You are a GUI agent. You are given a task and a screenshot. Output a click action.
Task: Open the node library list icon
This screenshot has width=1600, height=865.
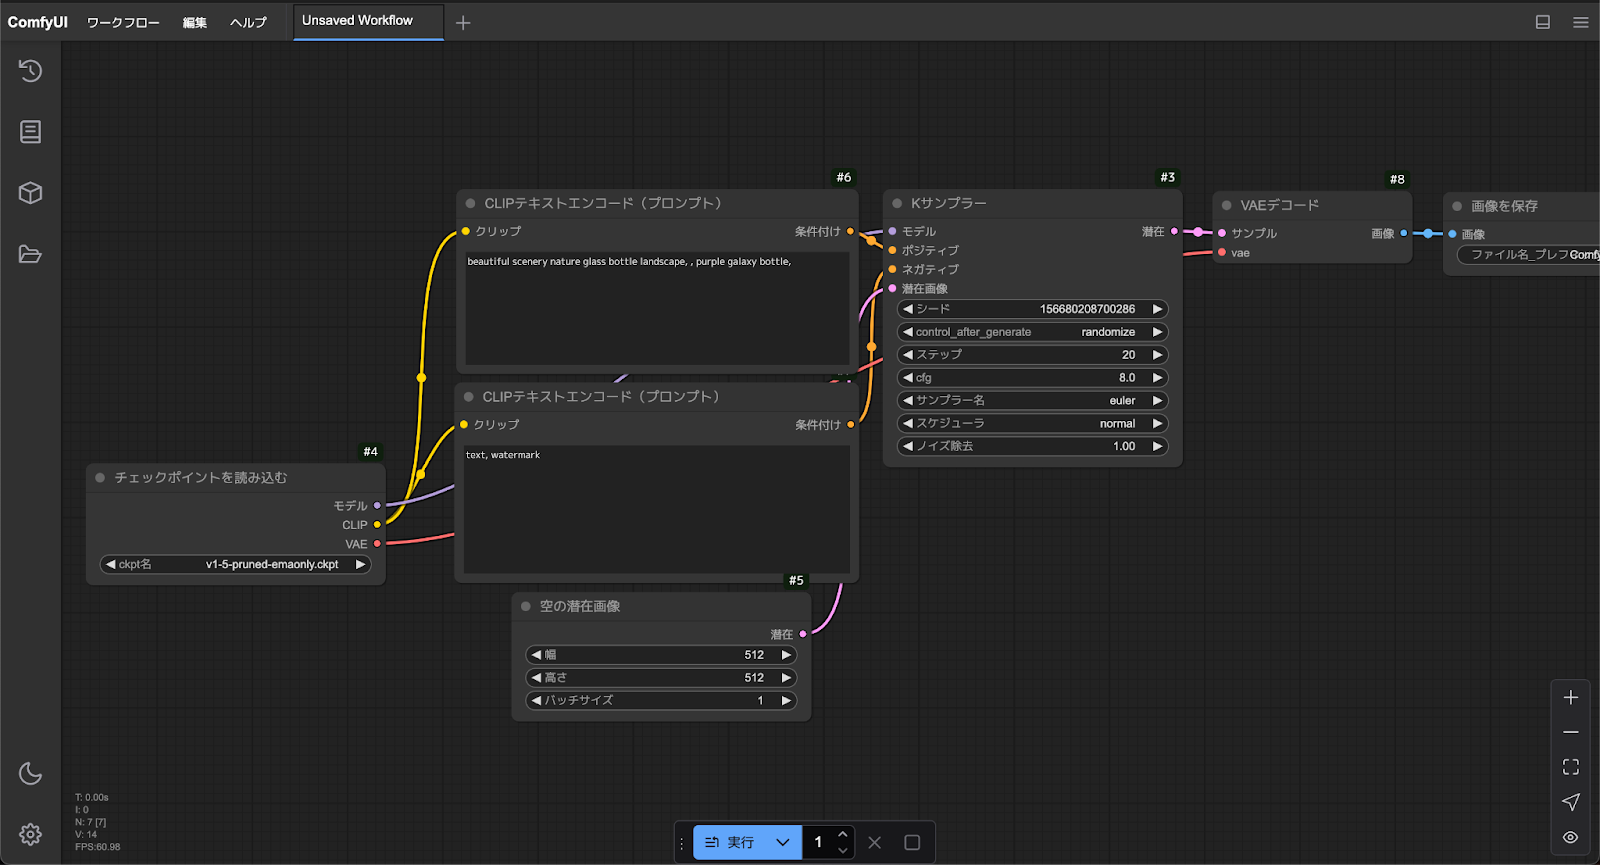point(30,132)
